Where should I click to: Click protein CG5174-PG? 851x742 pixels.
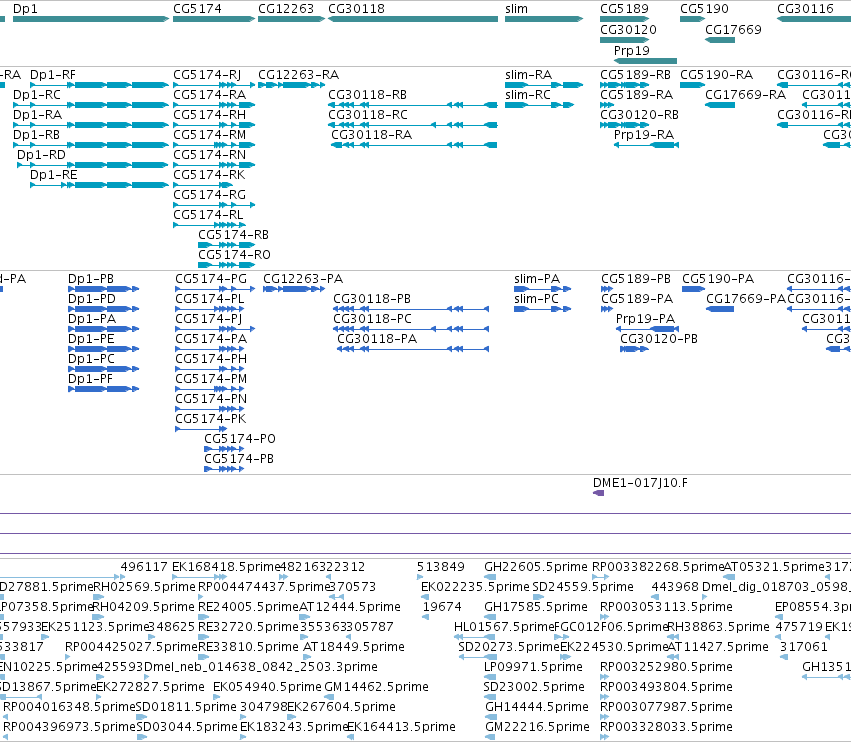tap(211, 278)
